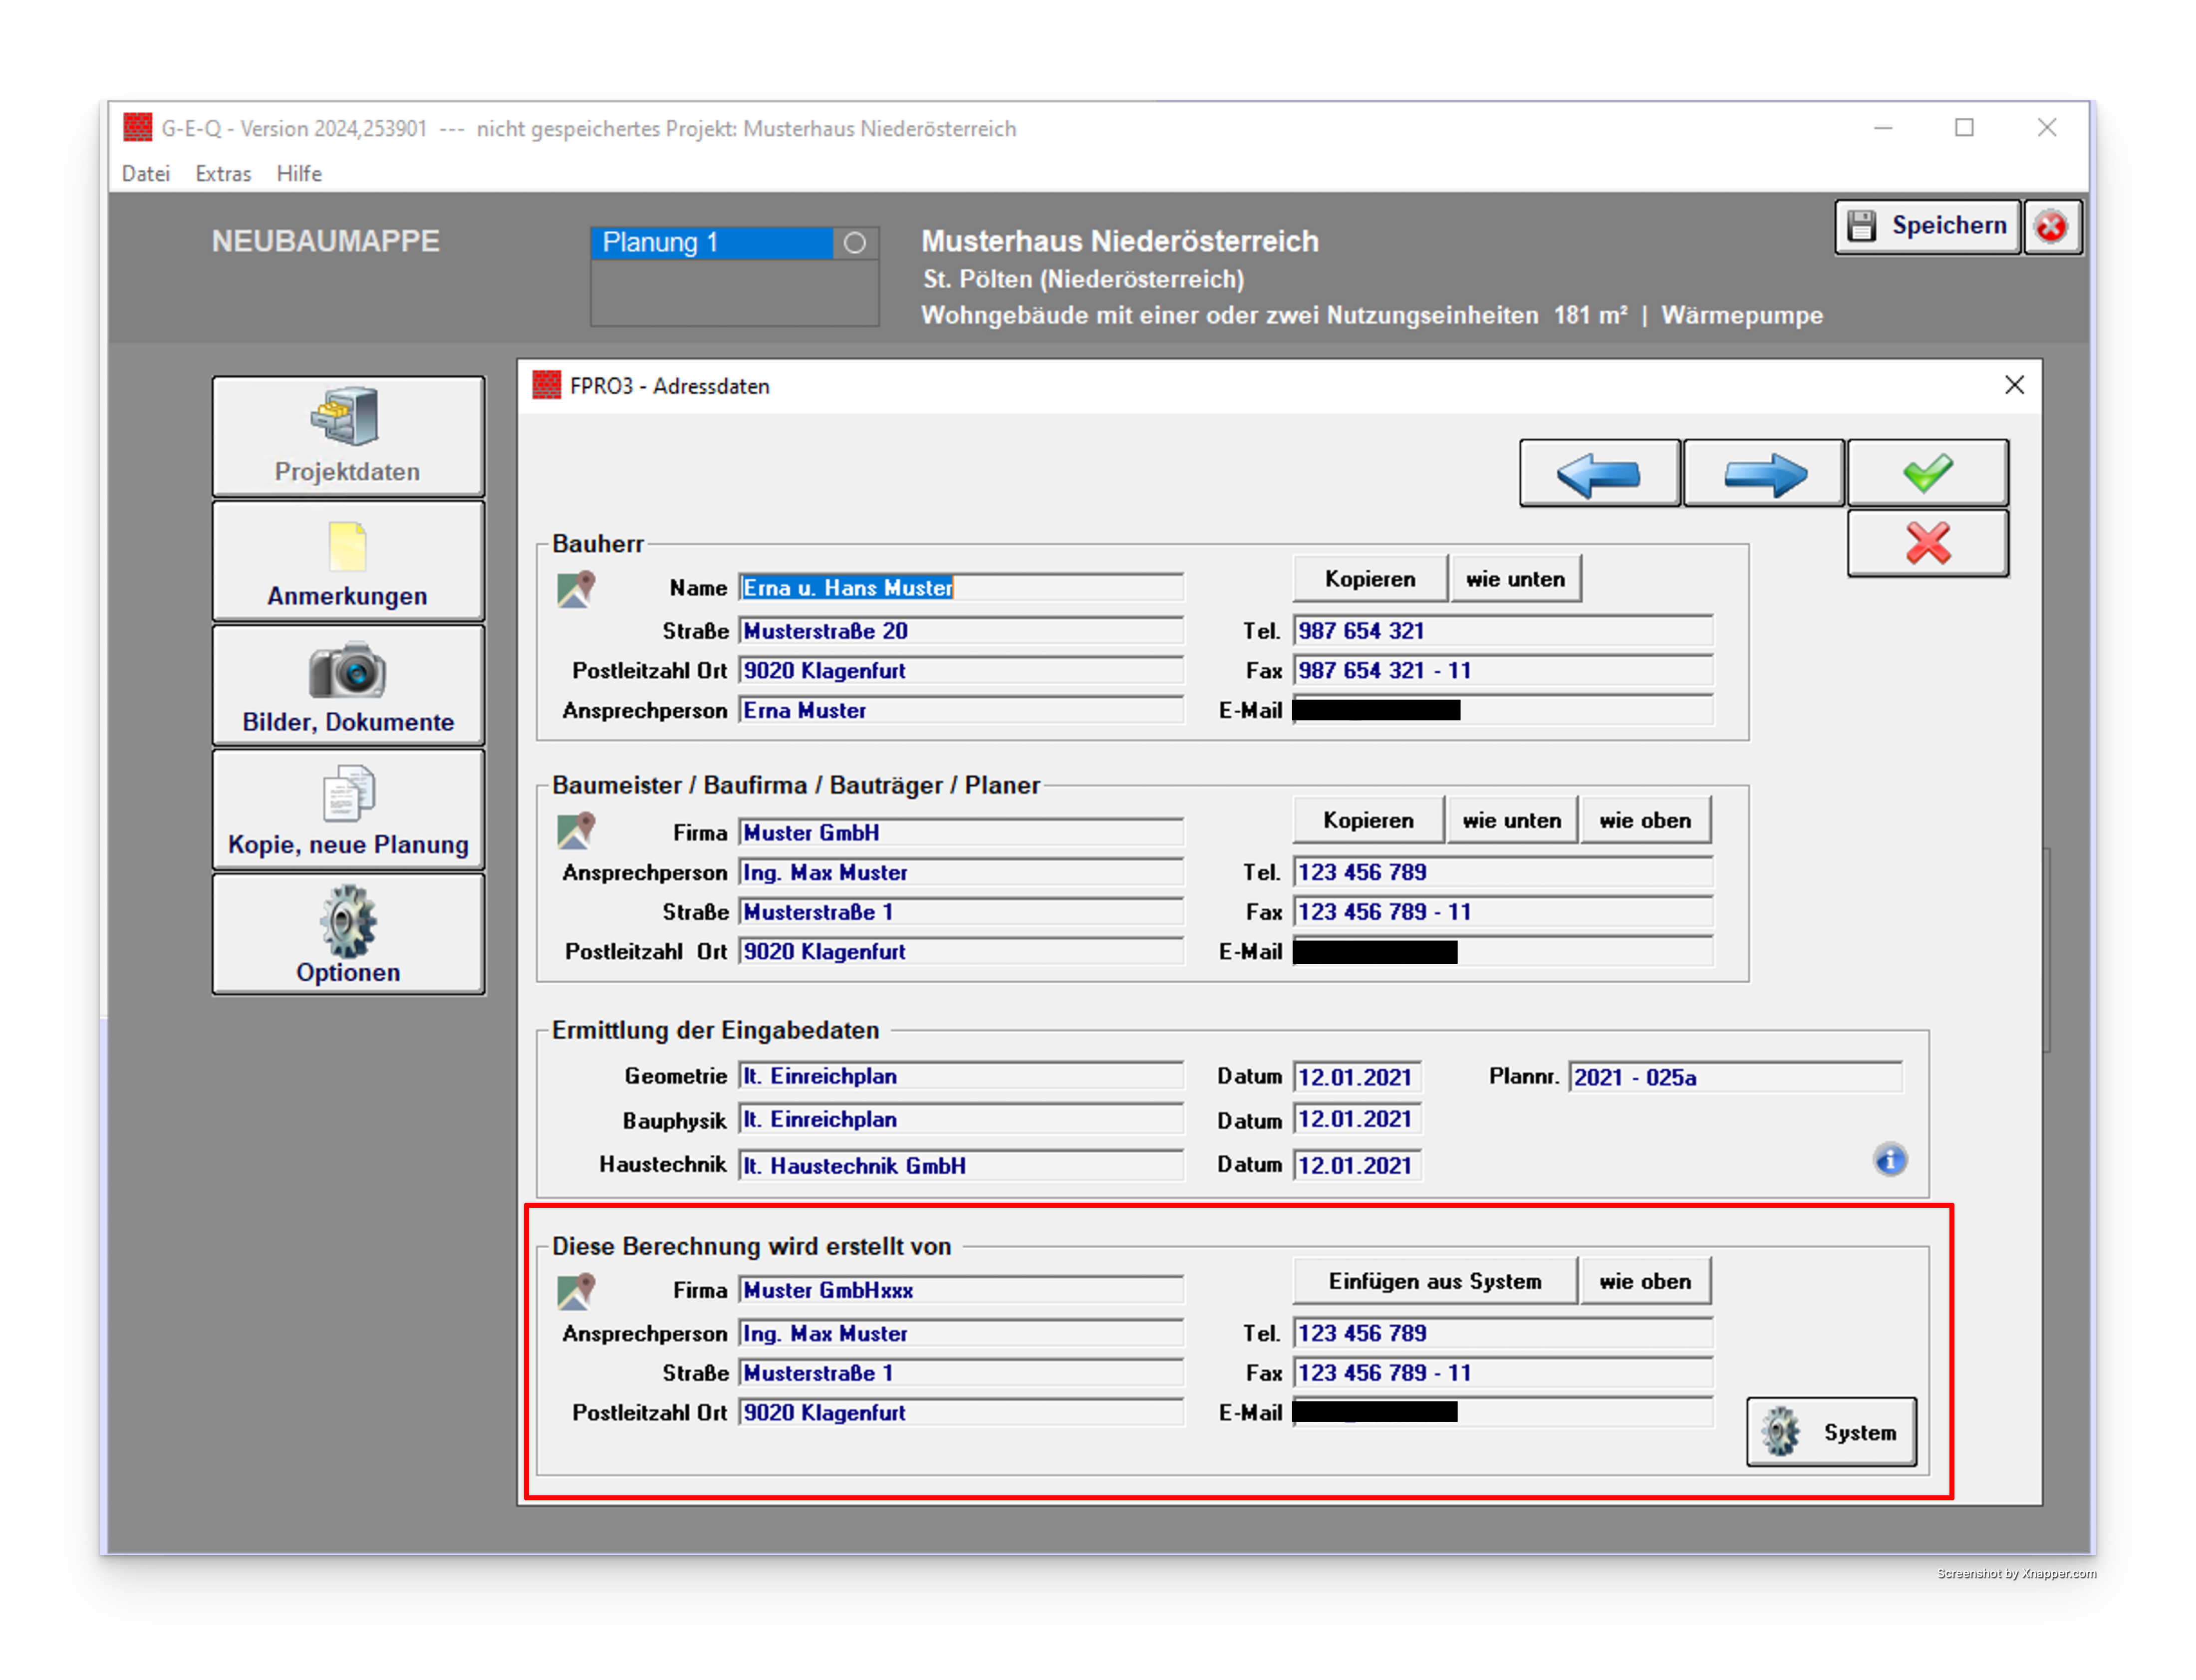The height and width of the screenshot is (1680, 2196).
Task: Open Projektdaten in the sidebar
Action: click(348, 436)
